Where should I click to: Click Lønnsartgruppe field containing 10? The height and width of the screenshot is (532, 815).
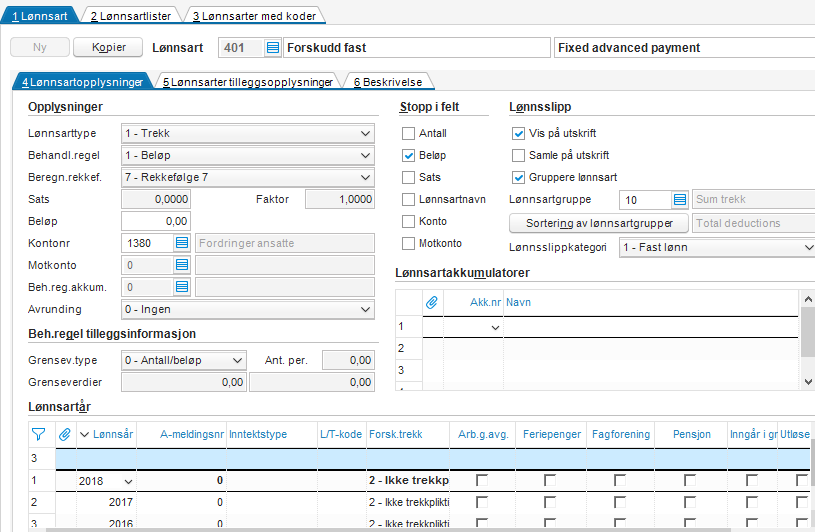(646, 200)
